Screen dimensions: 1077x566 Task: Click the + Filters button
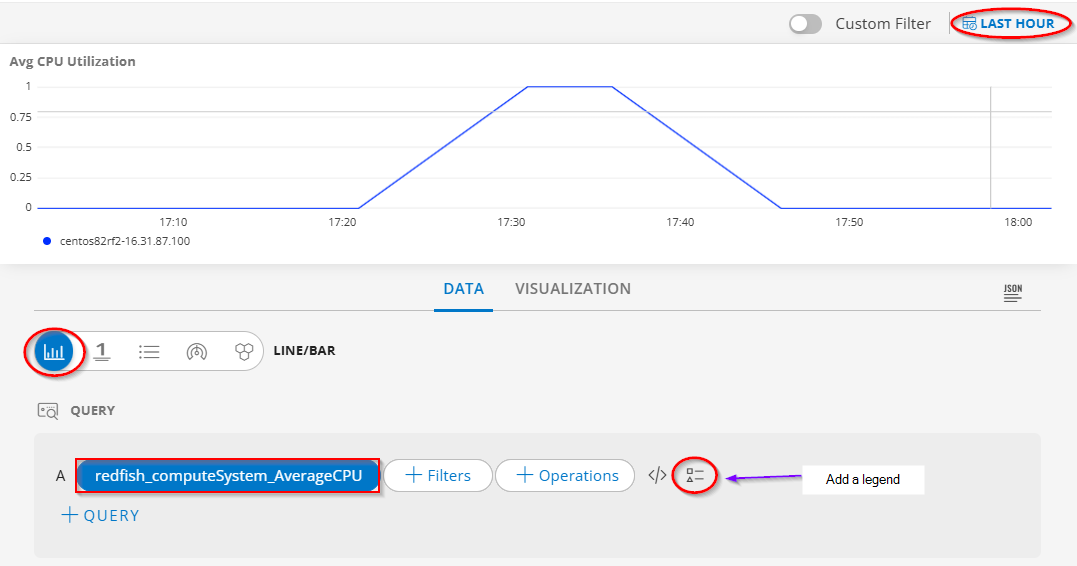point(438,475)
